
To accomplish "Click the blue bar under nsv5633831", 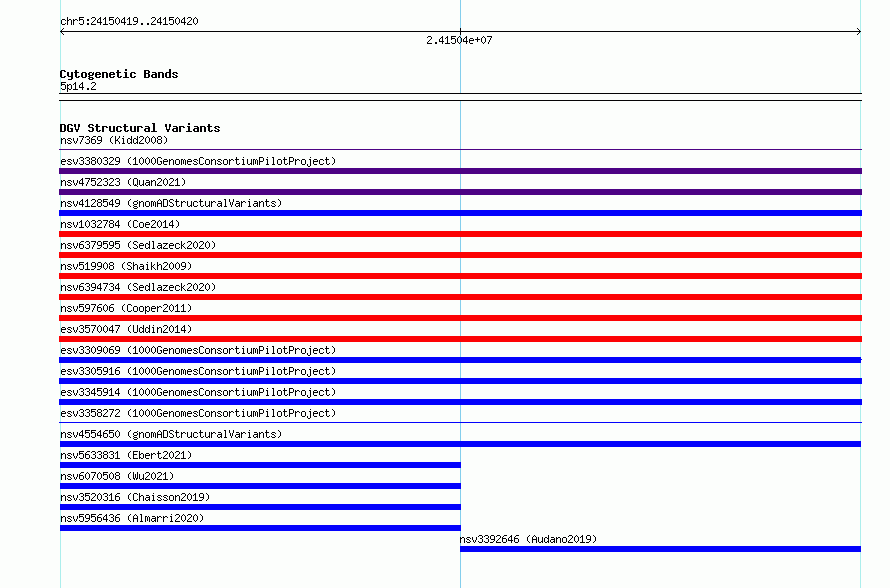I will 260,465.
